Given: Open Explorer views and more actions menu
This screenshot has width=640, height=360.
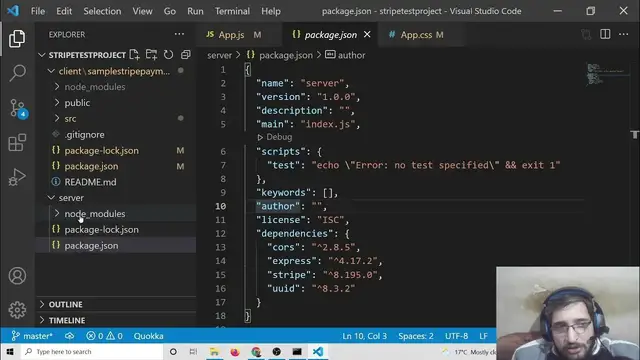Looking at the screenshot, I should pyautogui.click(x=179, y=35).
